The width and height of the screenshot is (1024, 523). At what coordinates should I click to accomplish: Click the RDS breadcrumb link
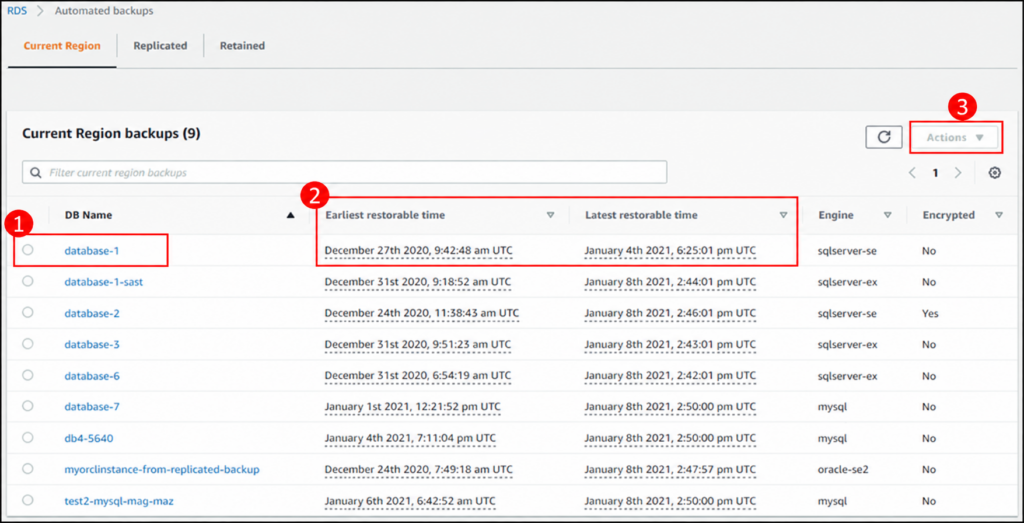pyautogui.click(x=17, y=11)
